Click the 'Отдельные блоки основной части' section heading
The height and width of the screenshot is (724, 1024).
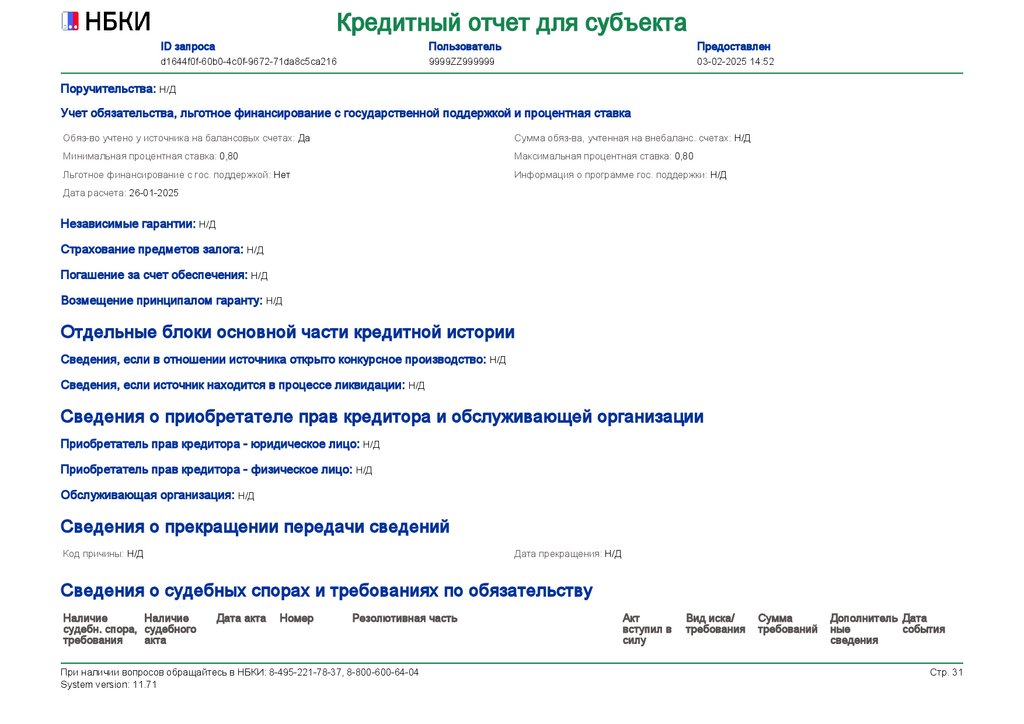coord(287,332)
